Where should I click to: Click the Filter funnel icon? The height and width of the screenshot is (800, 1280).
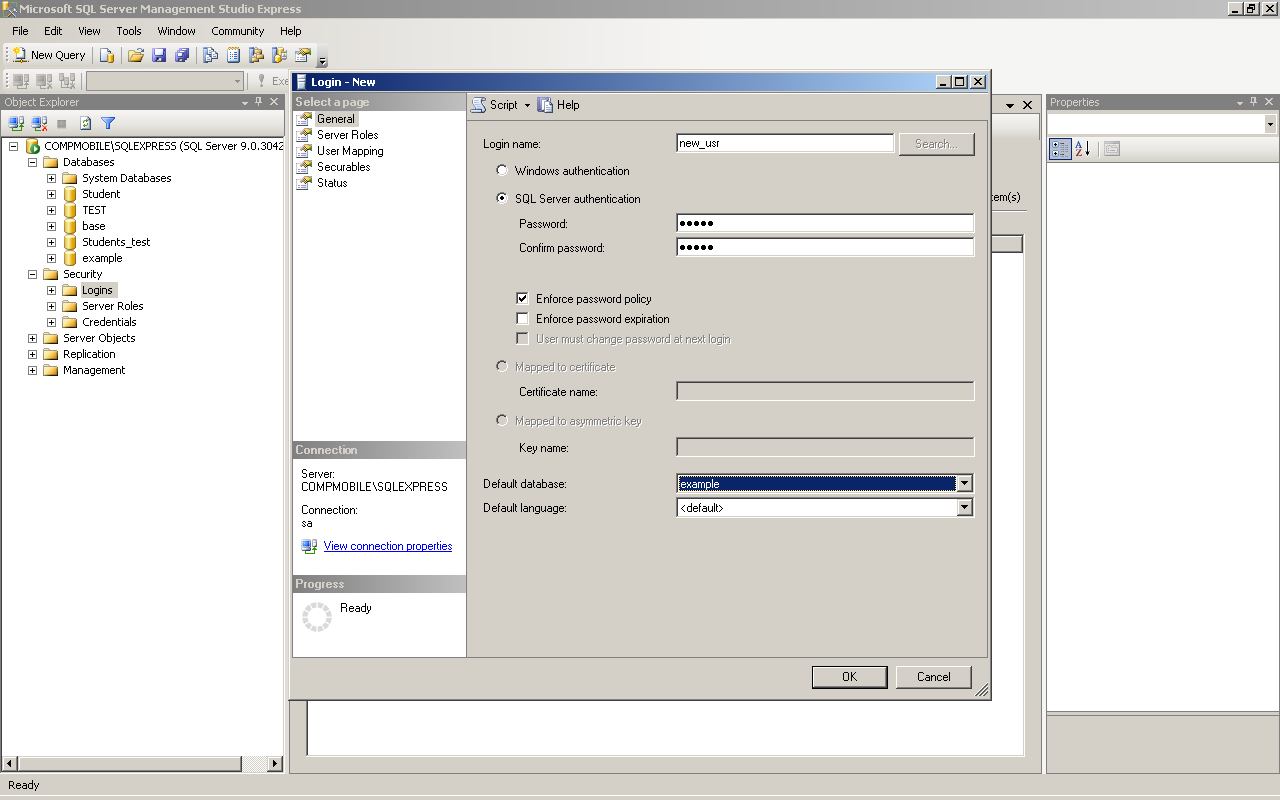(108, 123)
